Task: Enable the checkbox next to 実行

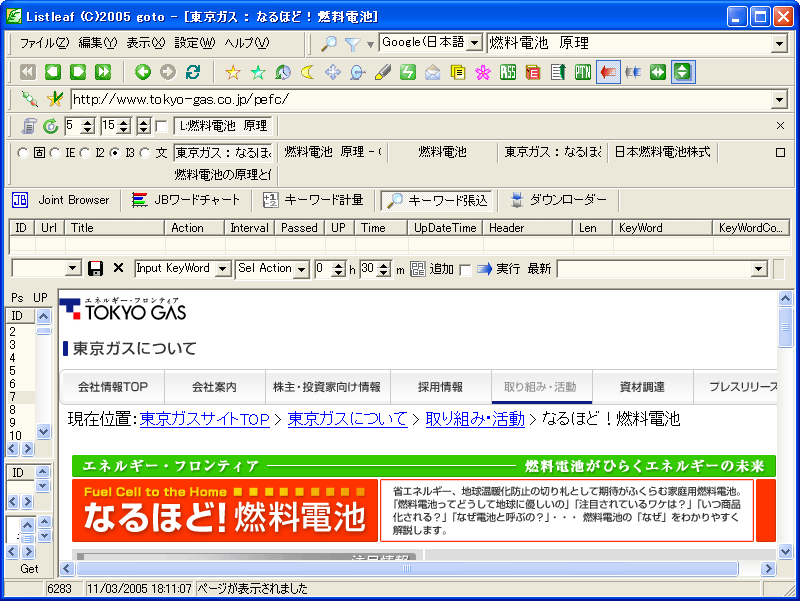Action: [x=468, y=268]
